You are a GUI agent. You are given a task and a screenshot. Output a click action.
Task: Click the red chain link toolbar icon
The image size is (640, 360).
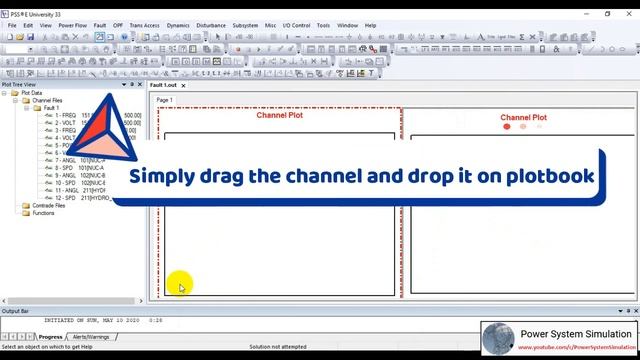(x=373, y=49)
